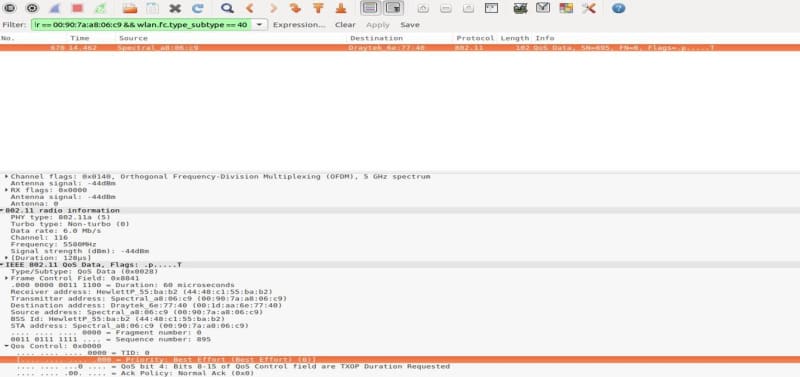Clear the display filter
The image size is (800, 377).
point(345,24)
